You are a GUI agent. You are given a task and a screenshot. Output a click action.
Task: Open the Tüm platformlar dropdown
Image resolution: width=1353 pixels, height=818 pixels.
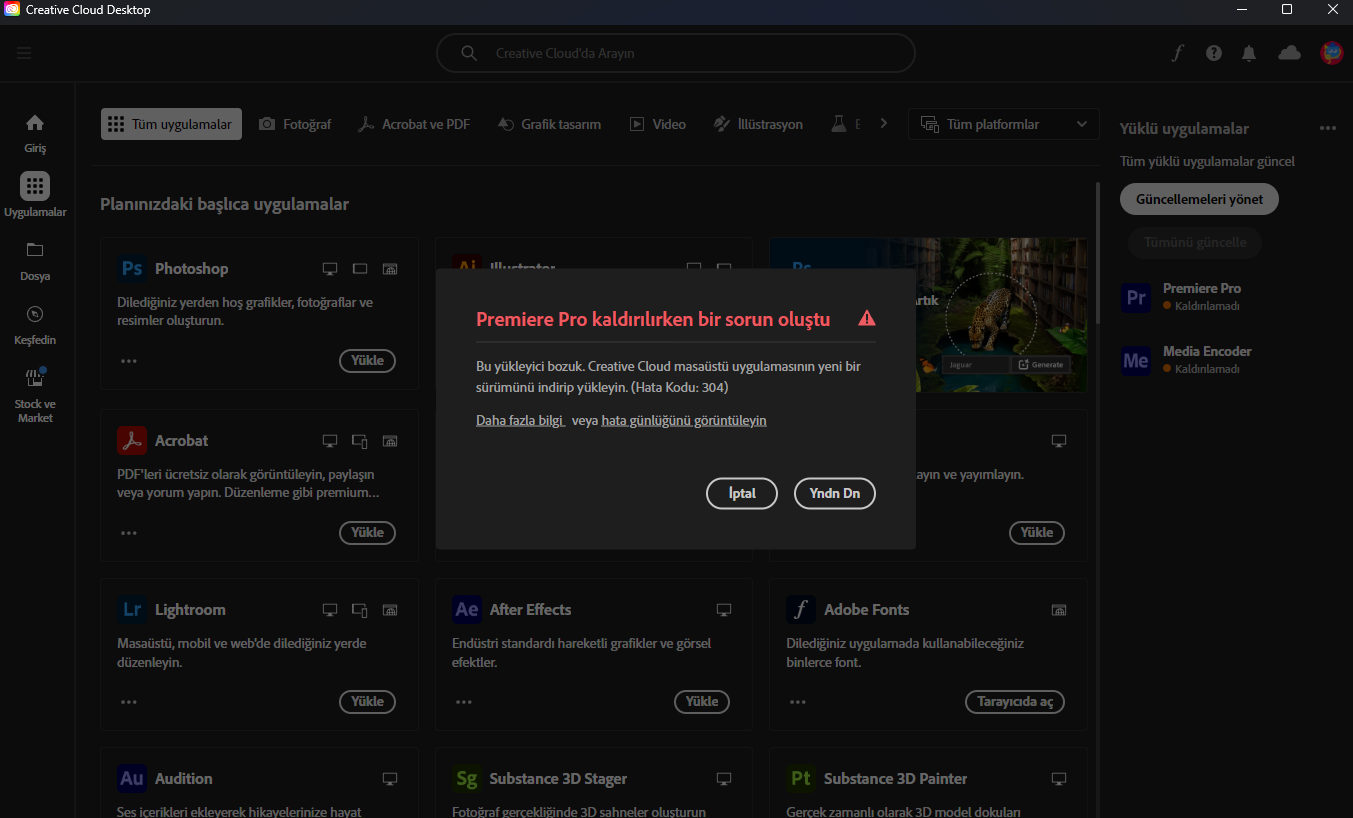click(x=1004, y=124)
